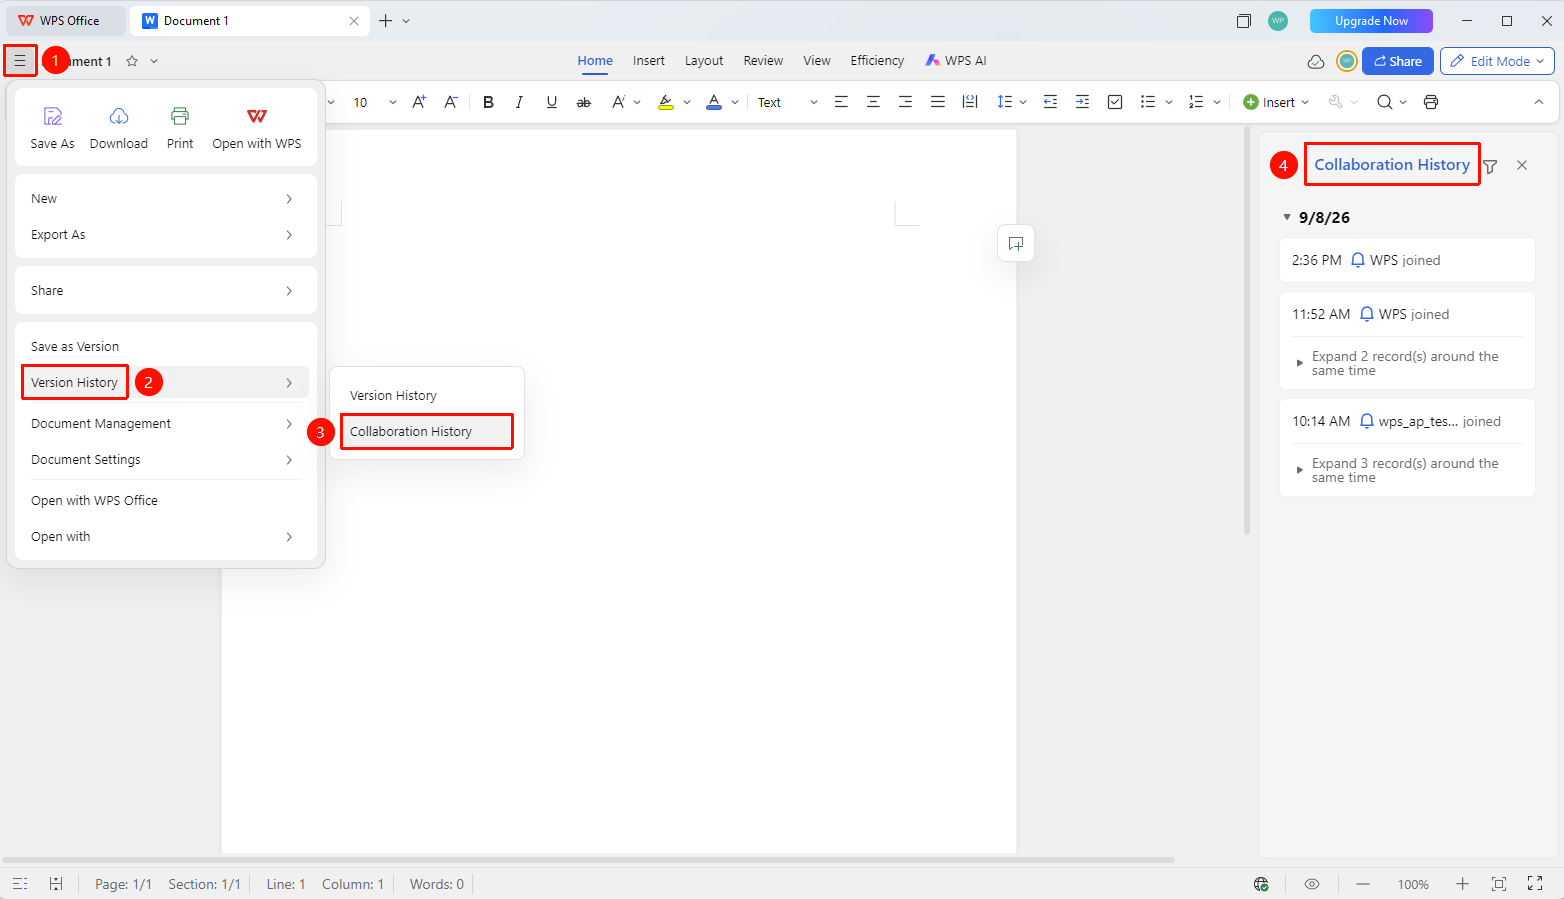Click the filter icon in Collaboration History

click(x=1490, y=166)
